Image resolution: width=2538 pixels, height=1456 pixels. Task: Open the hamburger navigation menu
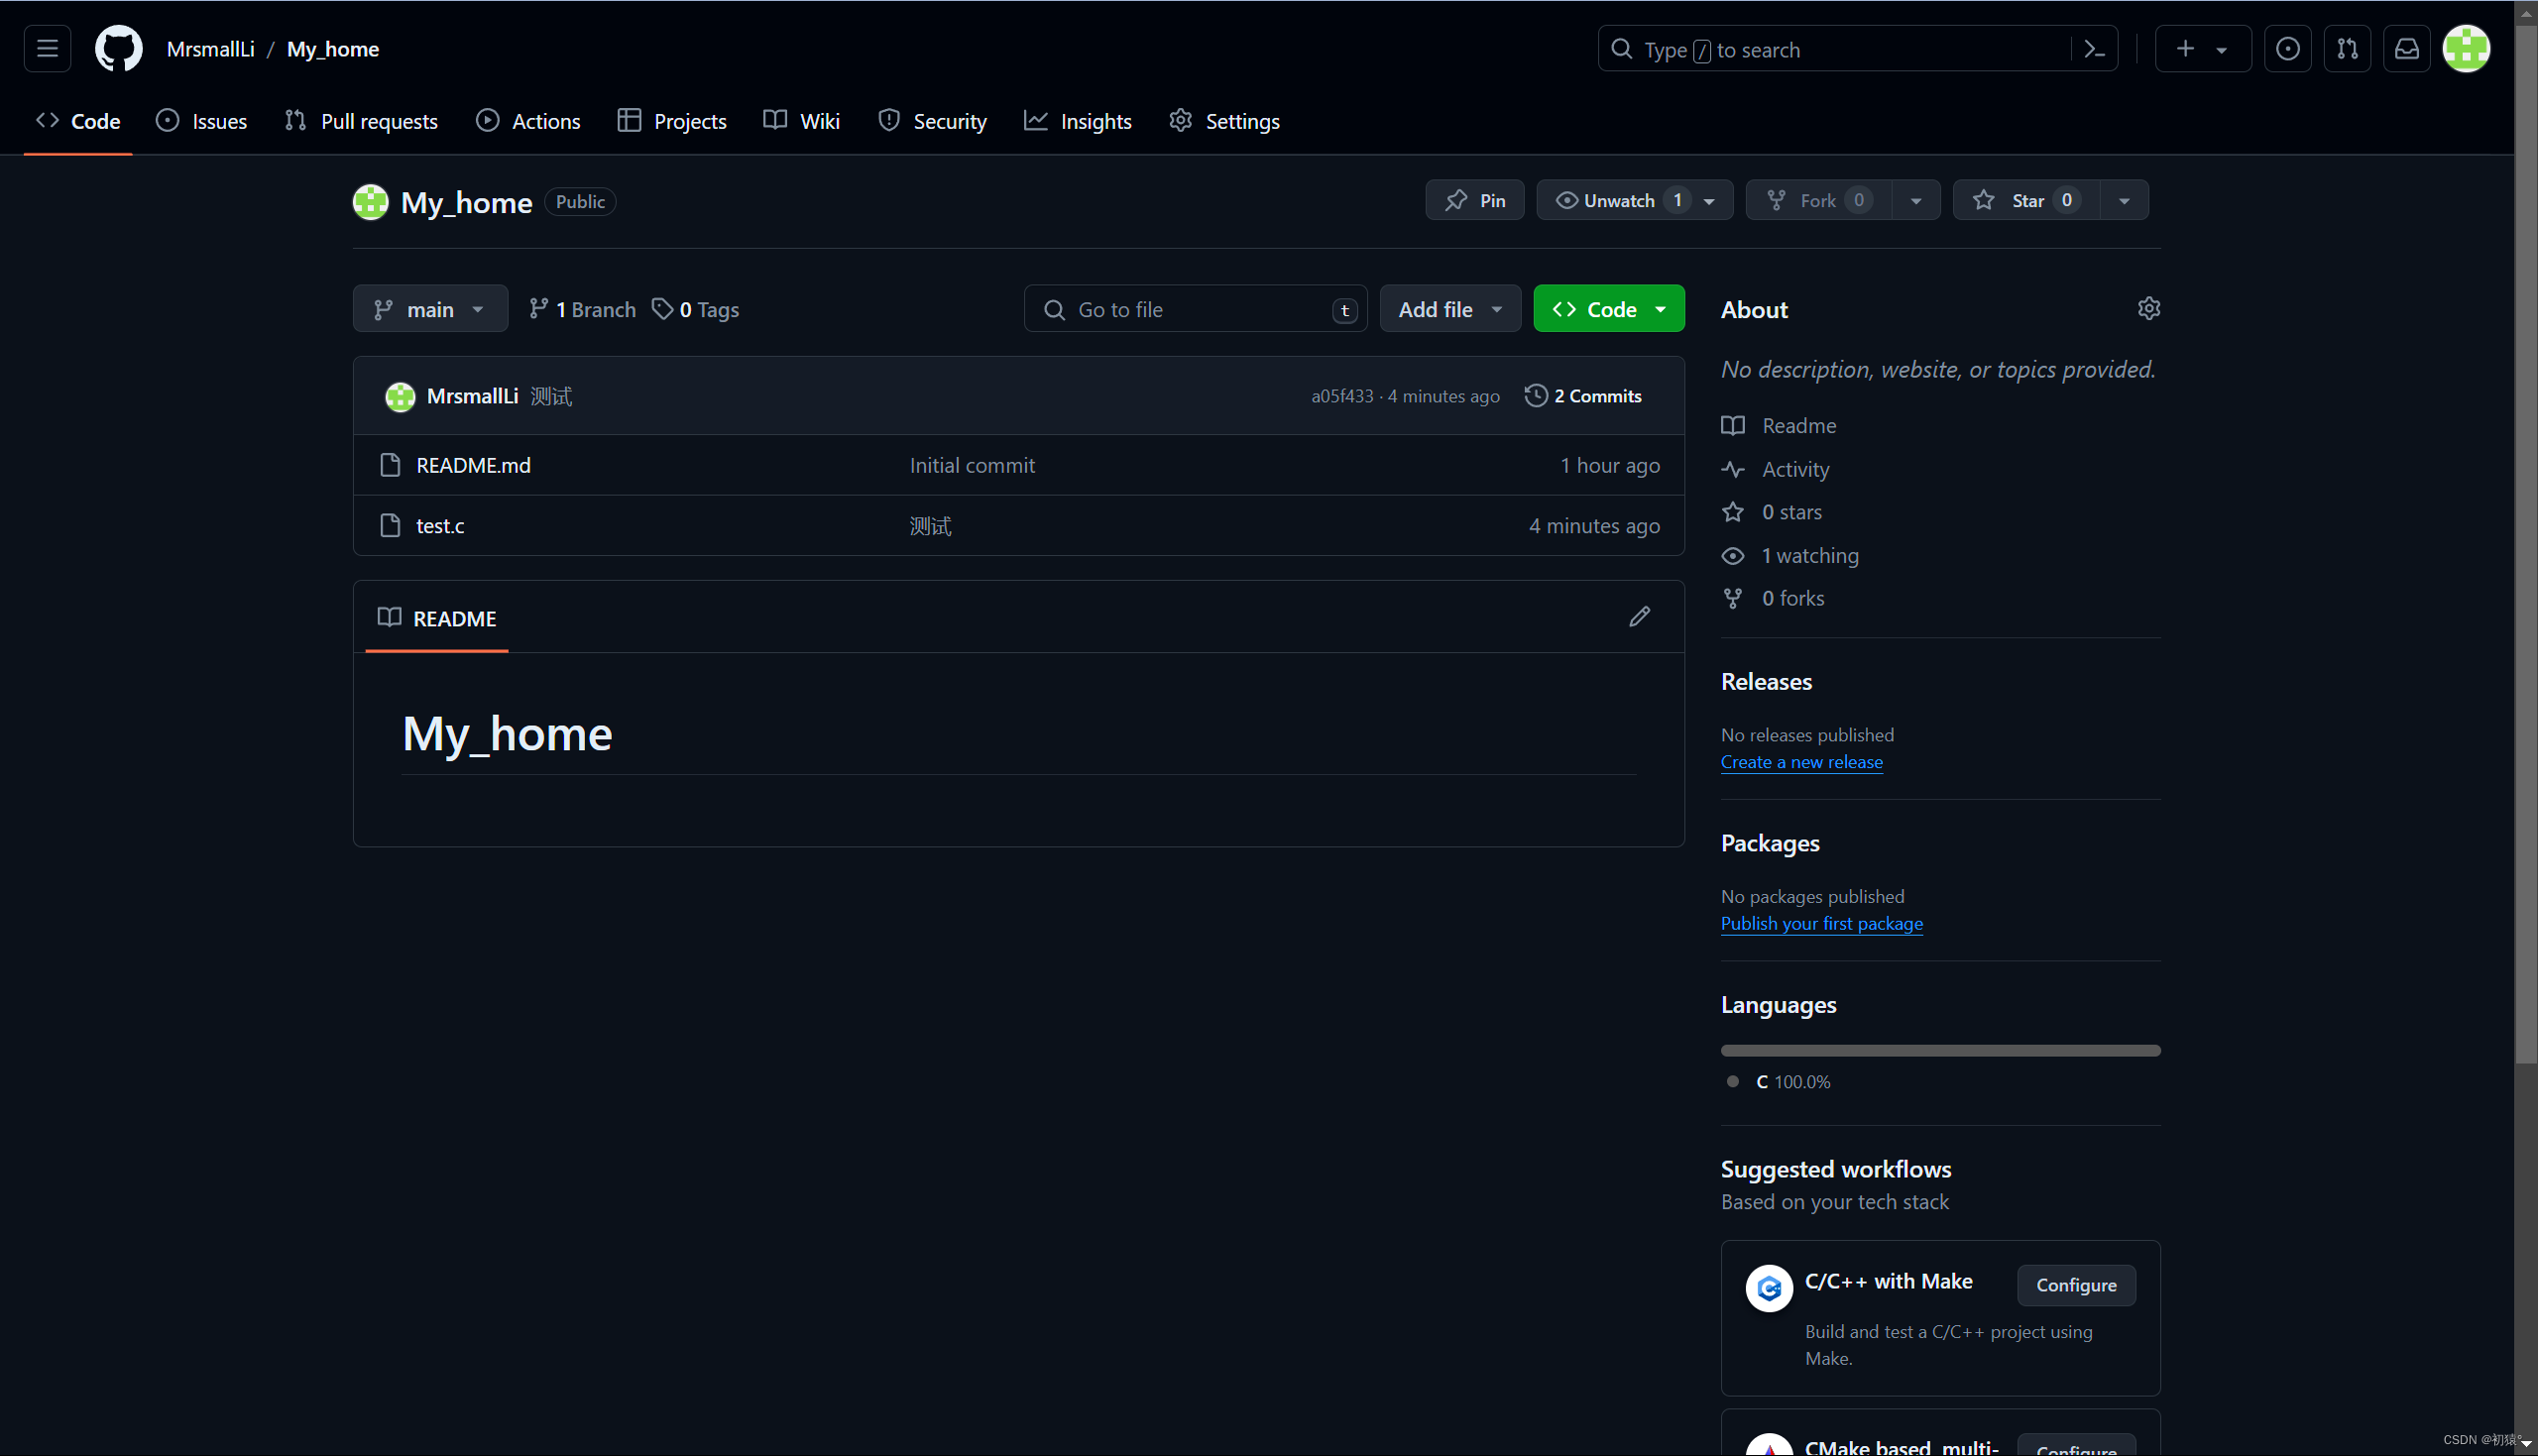click(x=47, y=49)
